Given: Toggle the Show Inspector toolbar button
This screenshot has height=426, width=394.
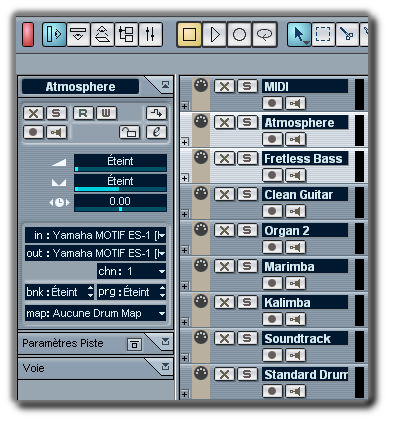Looking at the screenshot, I should click(x=54, y=34).
